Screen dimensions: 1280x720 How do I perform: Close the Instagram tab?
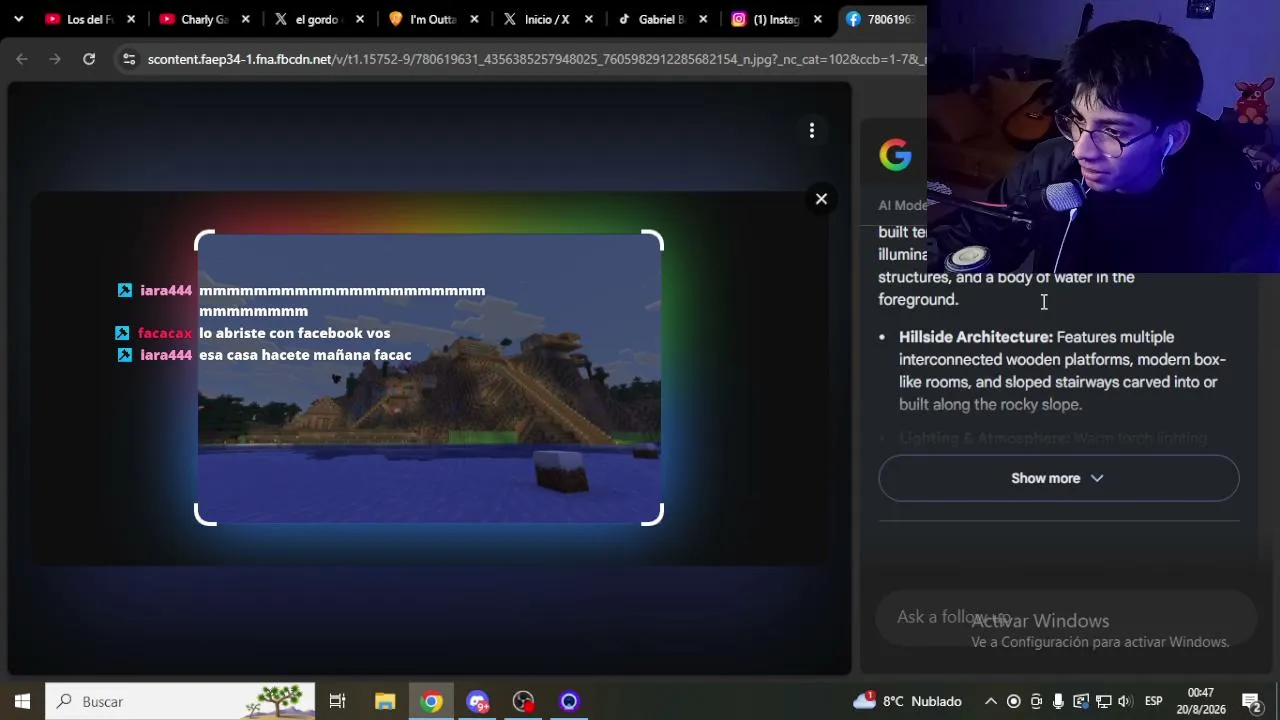818,19
